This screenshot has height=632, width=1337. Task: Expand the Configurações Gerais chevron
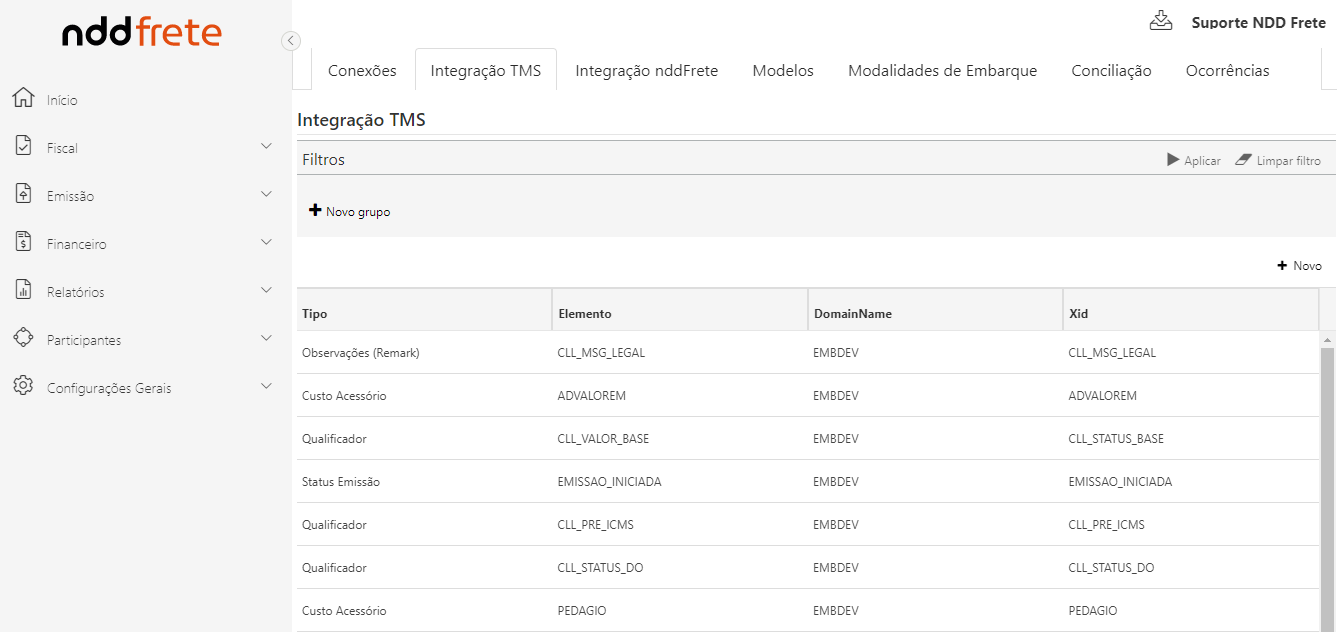click(x=266, y=387)
